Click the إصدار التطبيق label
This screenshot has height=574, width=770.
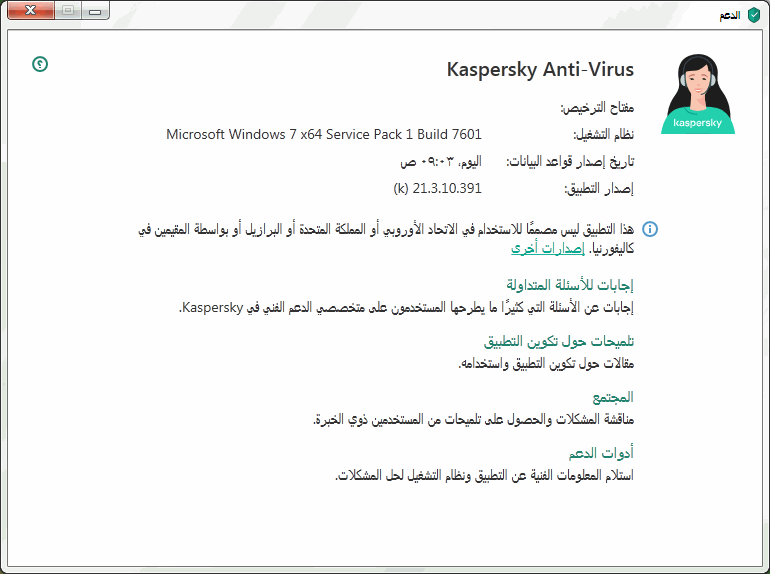point(599,189)
